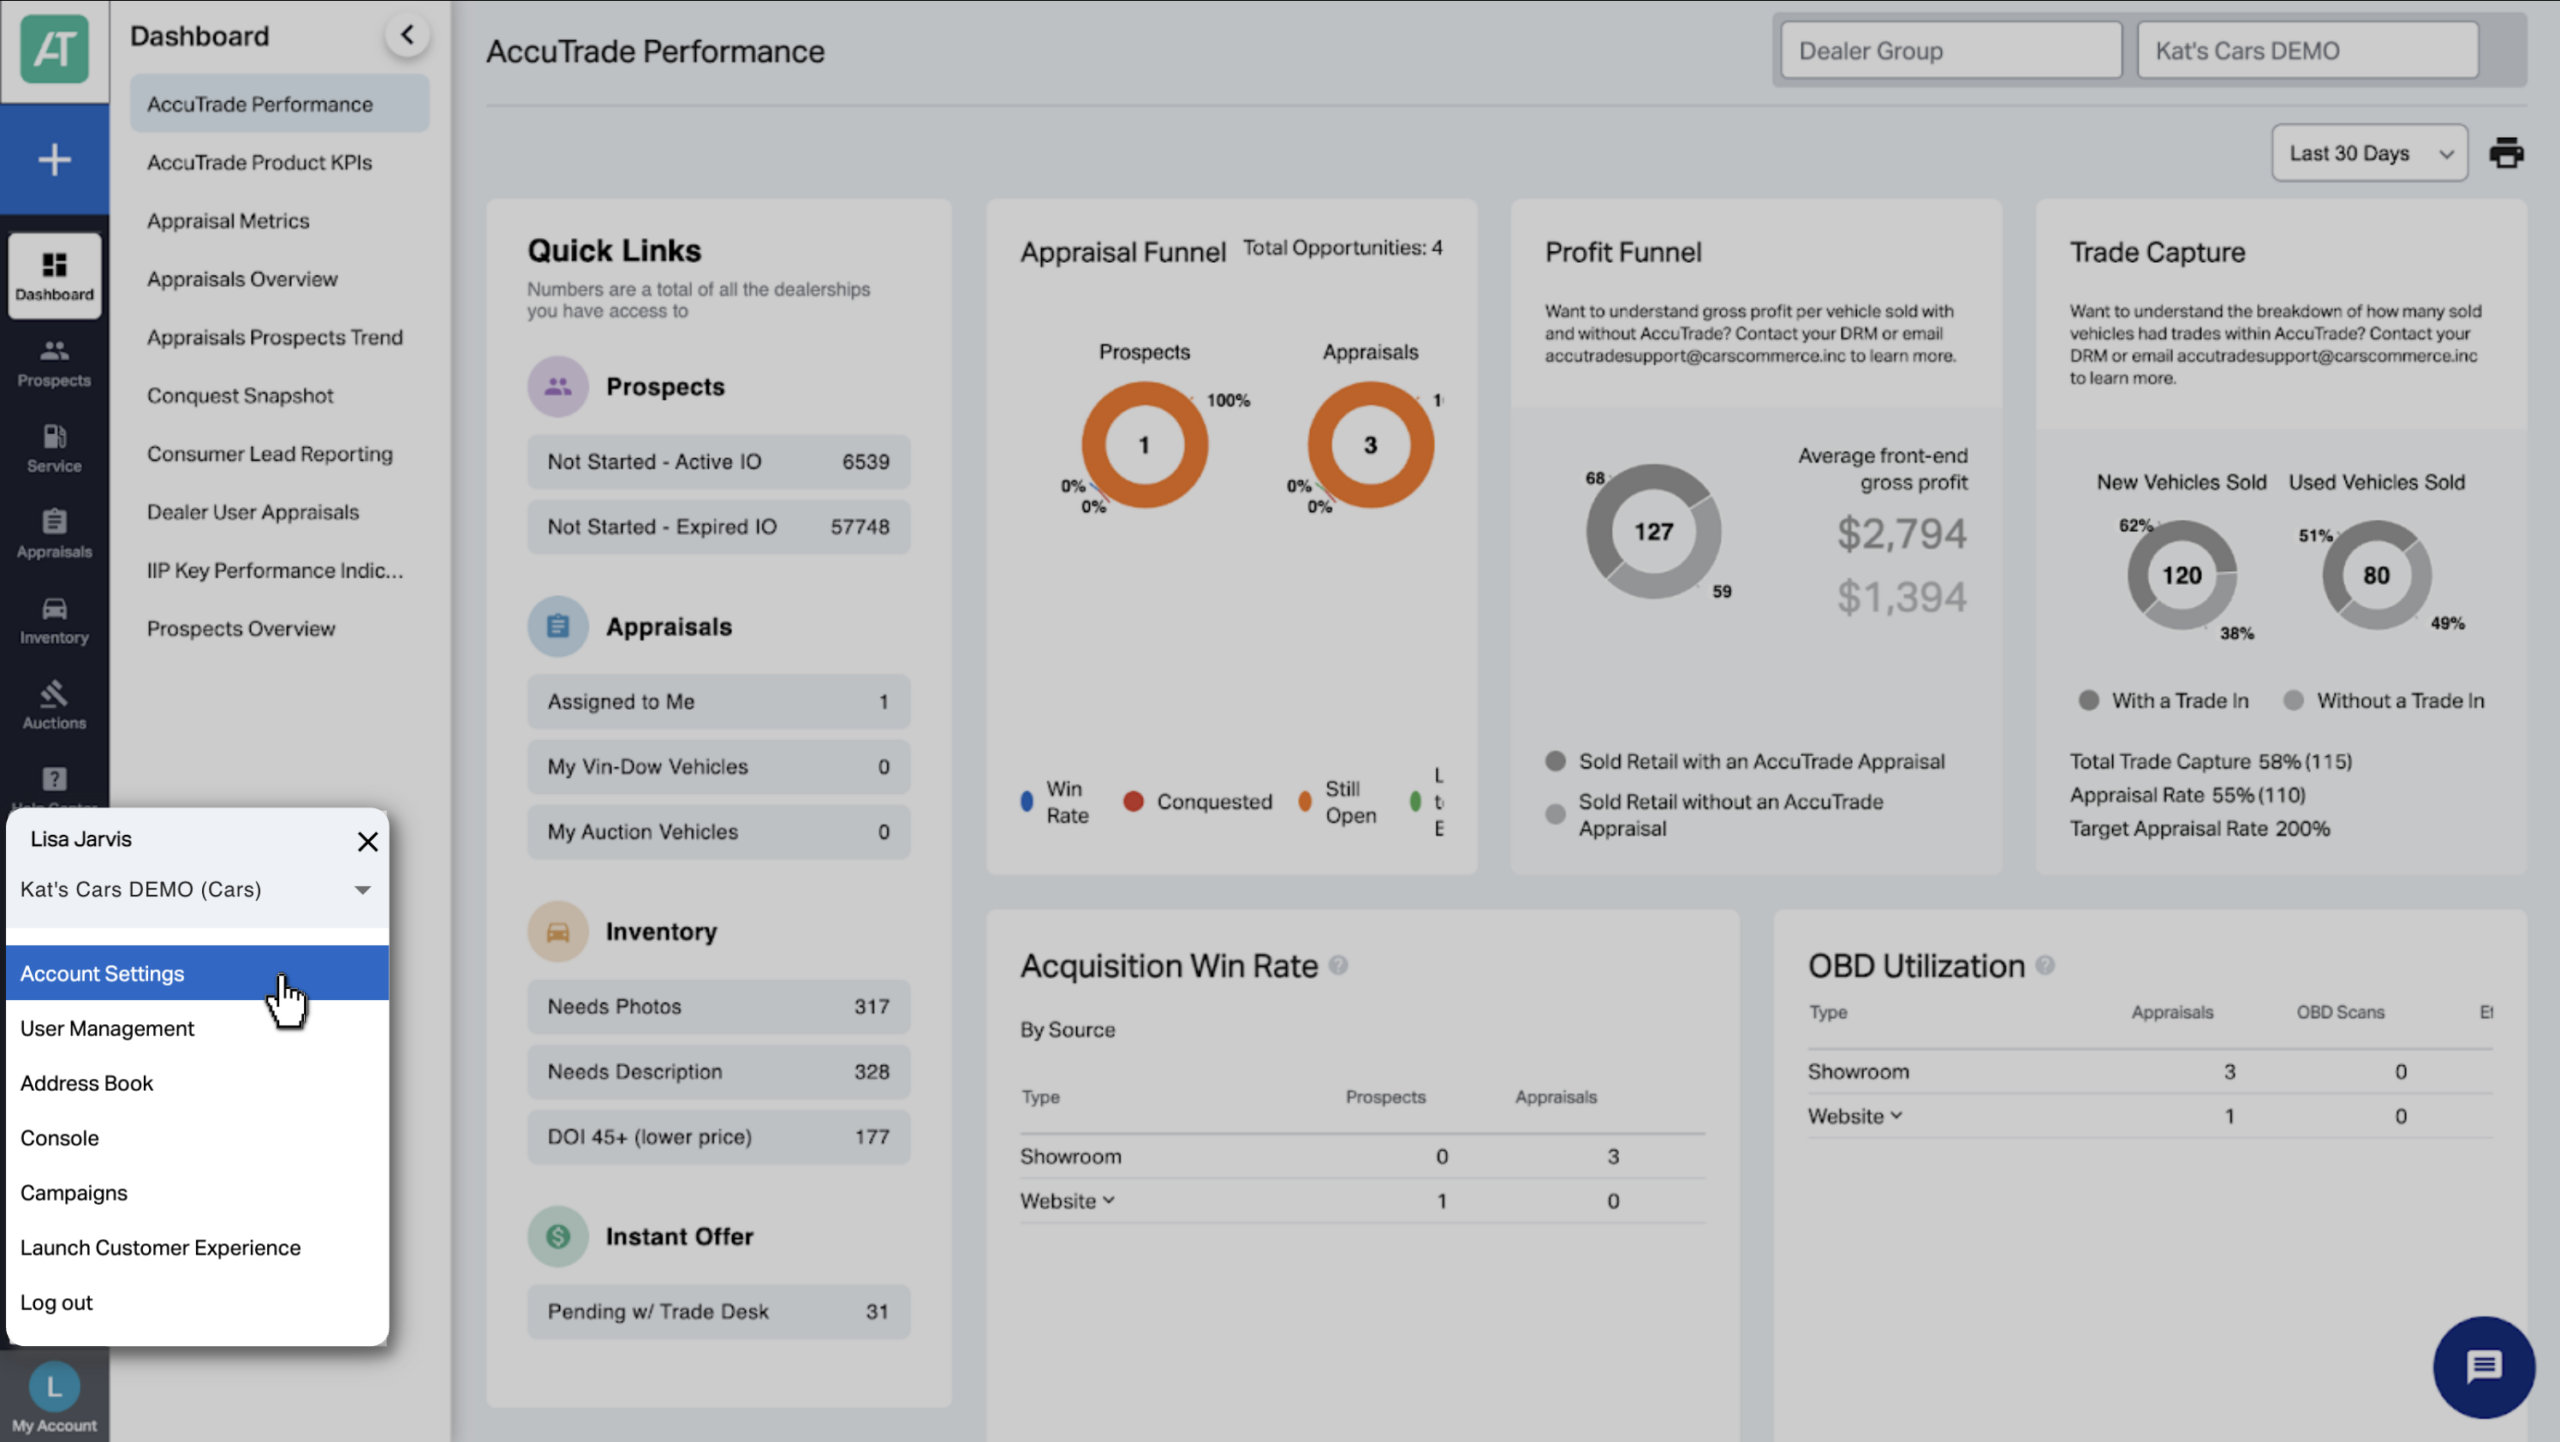Click the AccuTrade logo icon
This screenshot has width=2560, height=1442.
click(x=54, y=49)
